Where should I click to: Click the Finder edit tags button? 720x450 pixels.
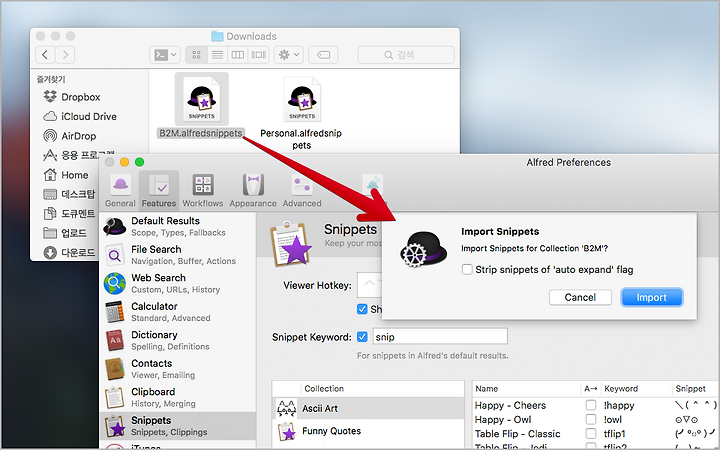coord(323,55)
